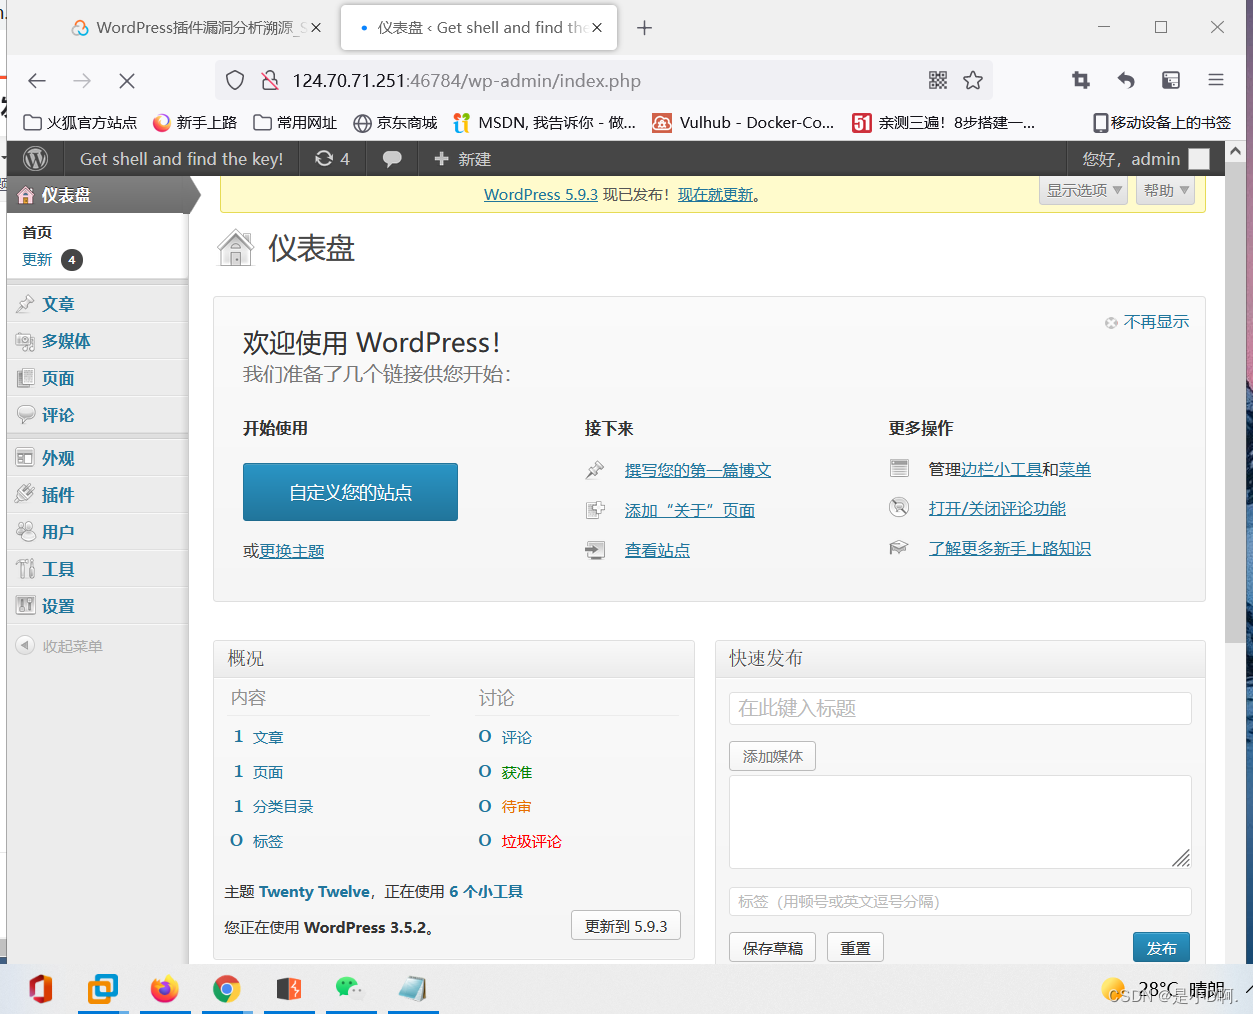1253x1014 pixels.
Task: Click the Twenty Twelve theme link
Action: pyautogui.click(x=314, y=891)
